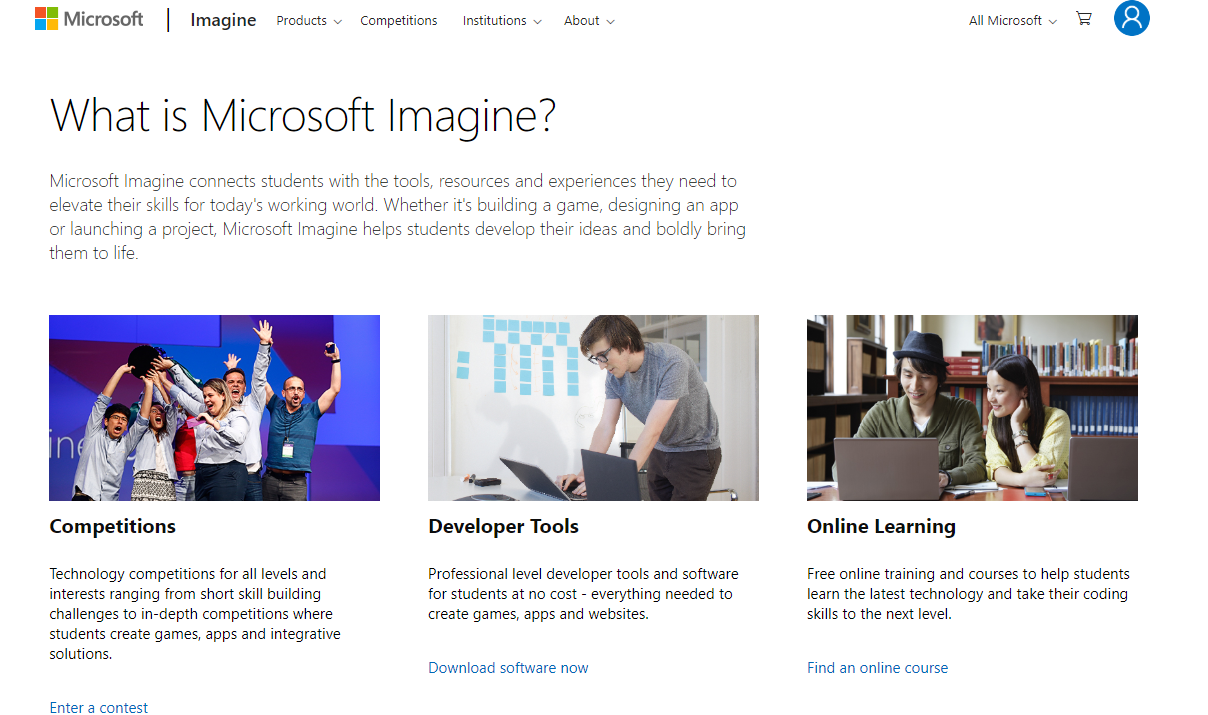Open the Find an online course link
This screenshot has width=1208, height=715.
coord(877,668)
